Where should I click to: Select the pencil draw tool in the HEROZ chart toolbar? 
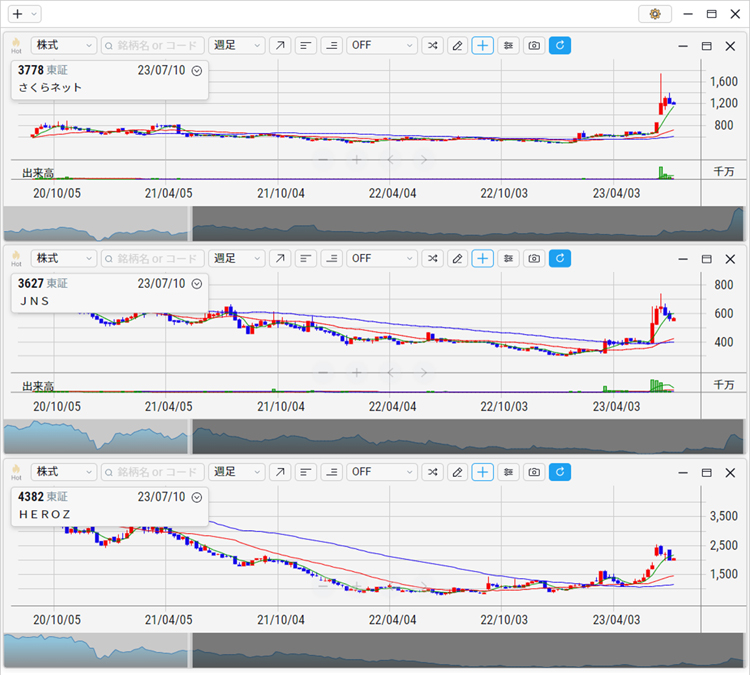point(457,471)
